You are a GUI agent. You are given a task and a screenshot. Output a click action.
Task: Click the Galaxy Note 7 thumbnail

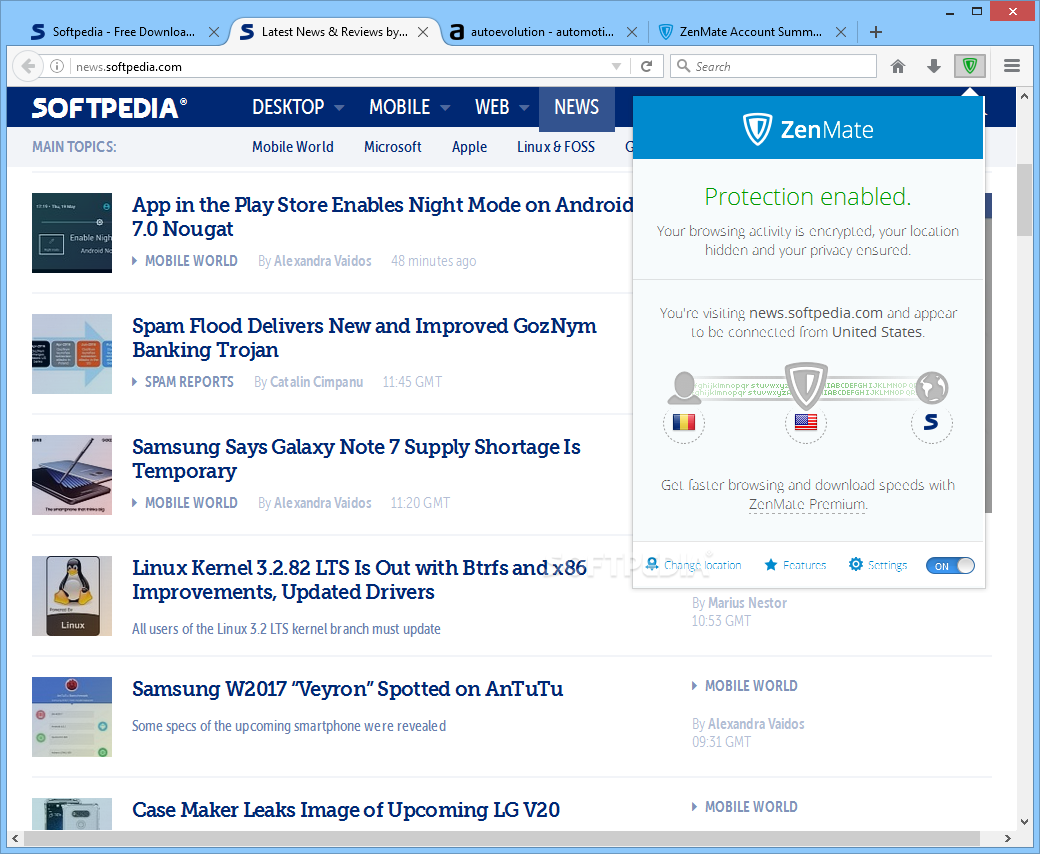72,475
